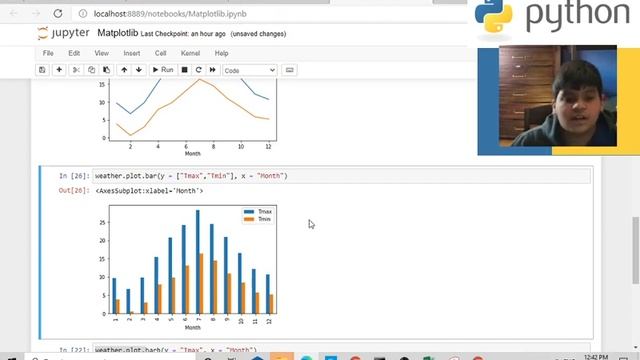This screenshot has height=360, width=640.
Task: Move selected cell up arrow
Action: (124, 70)
